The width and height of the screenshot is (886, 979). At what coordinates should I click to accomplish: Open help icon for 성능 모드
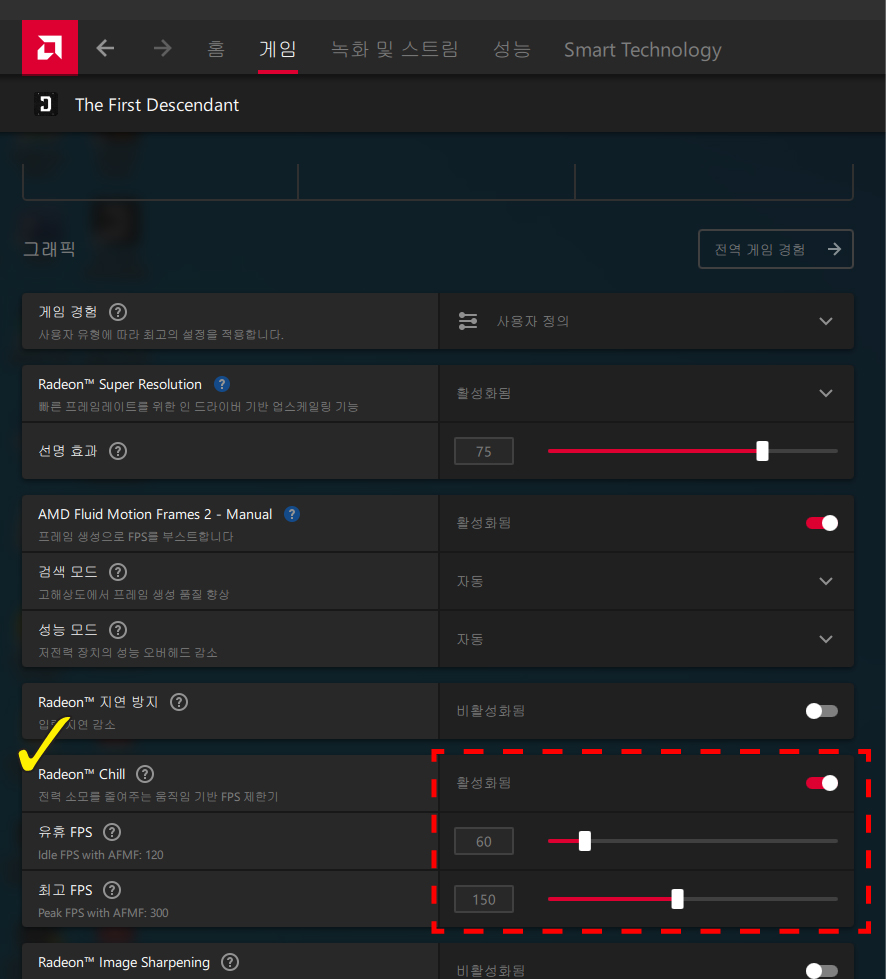tap(118, 629)
